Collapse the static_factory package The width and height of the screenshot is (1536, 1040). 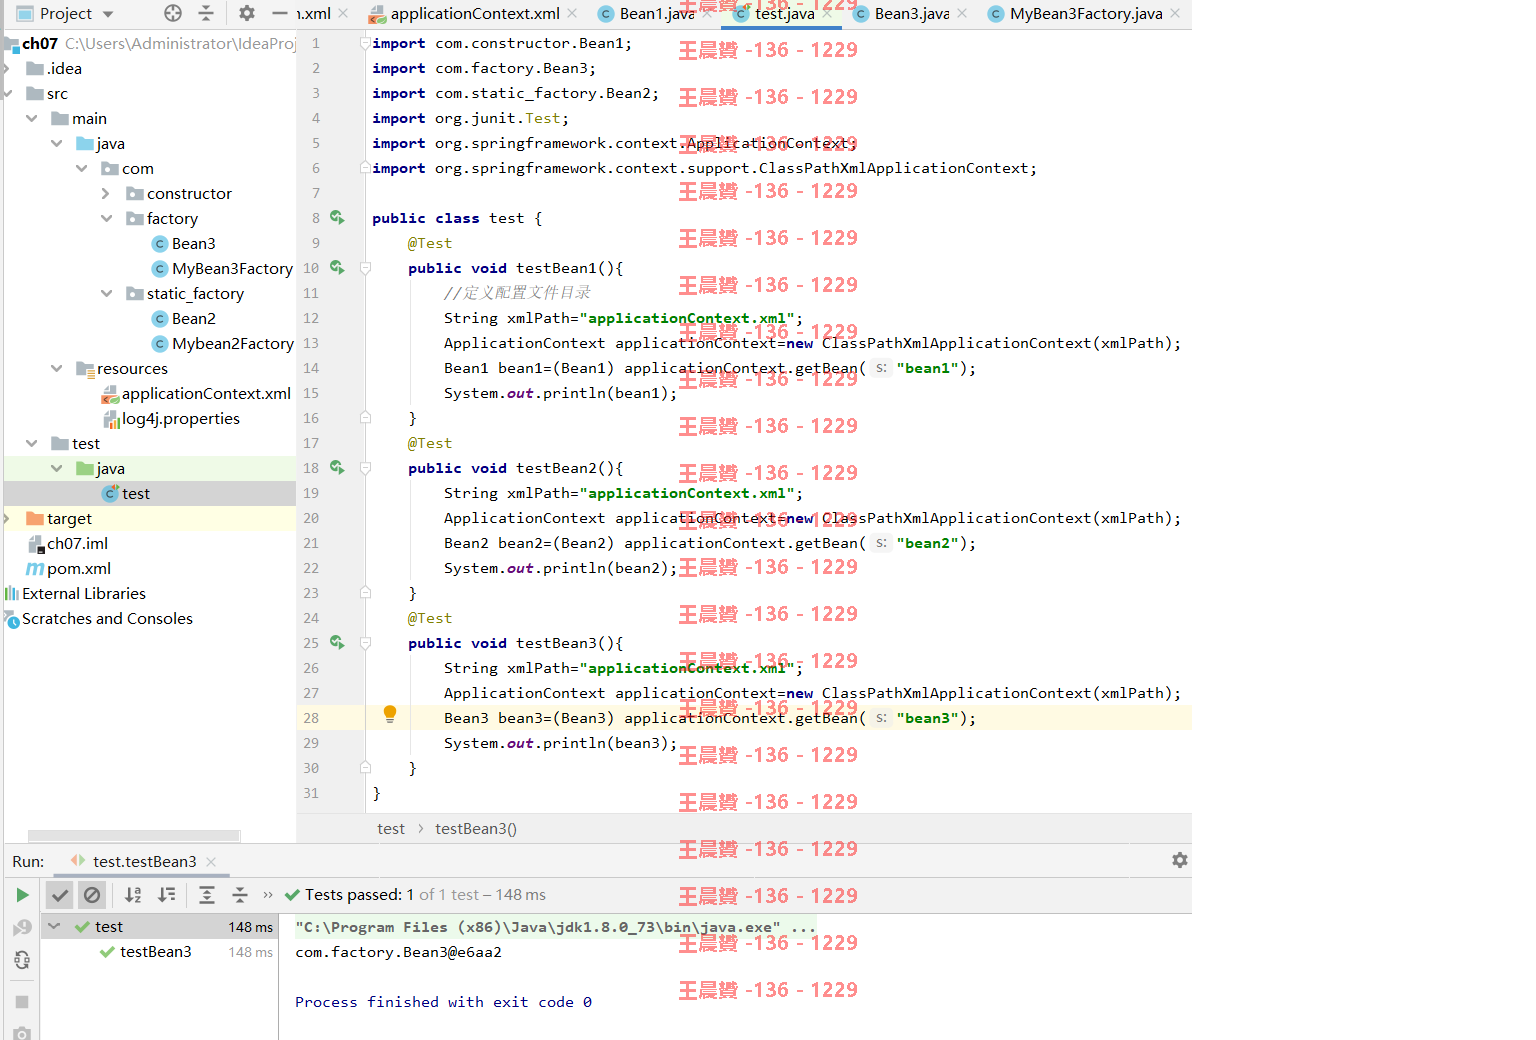[106, 293]
